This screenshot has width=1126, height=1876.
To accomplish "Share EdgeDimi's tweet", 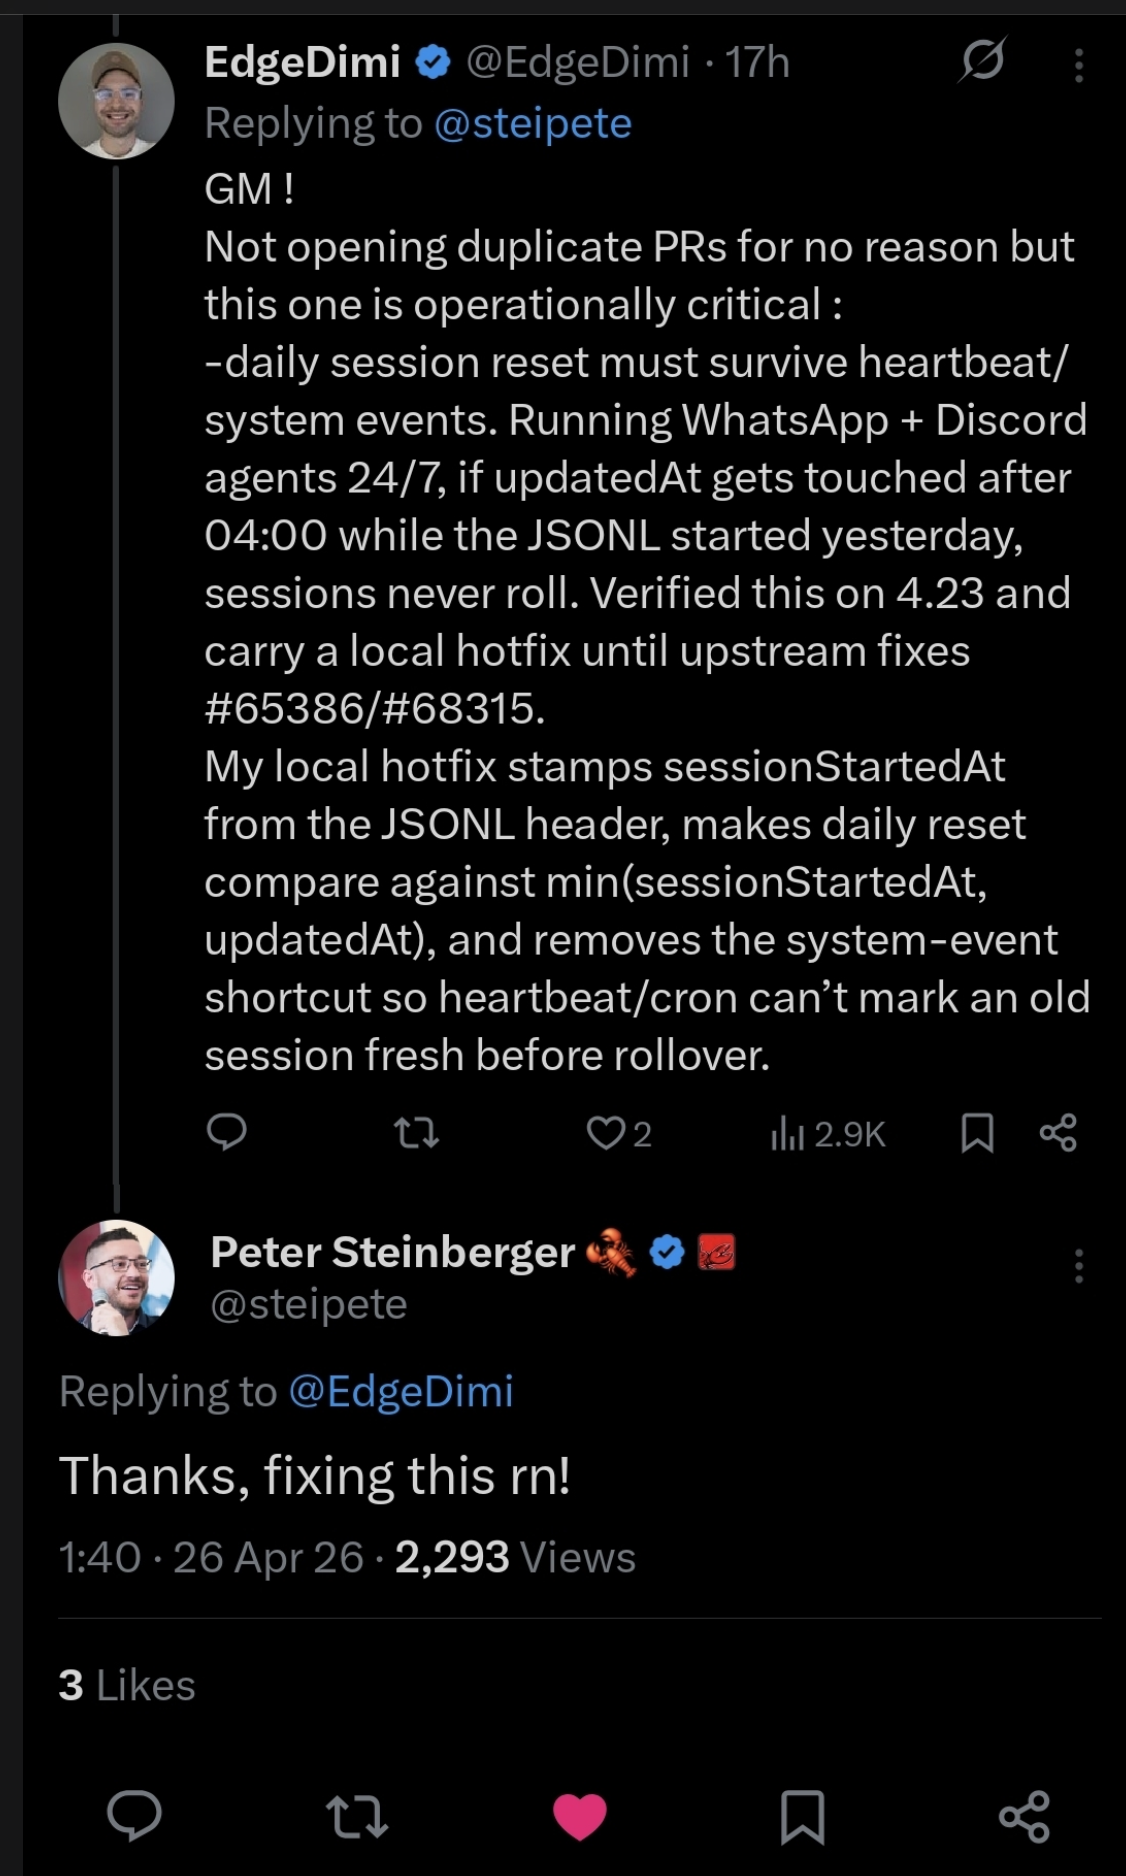I will [x=1058, y=1133].
